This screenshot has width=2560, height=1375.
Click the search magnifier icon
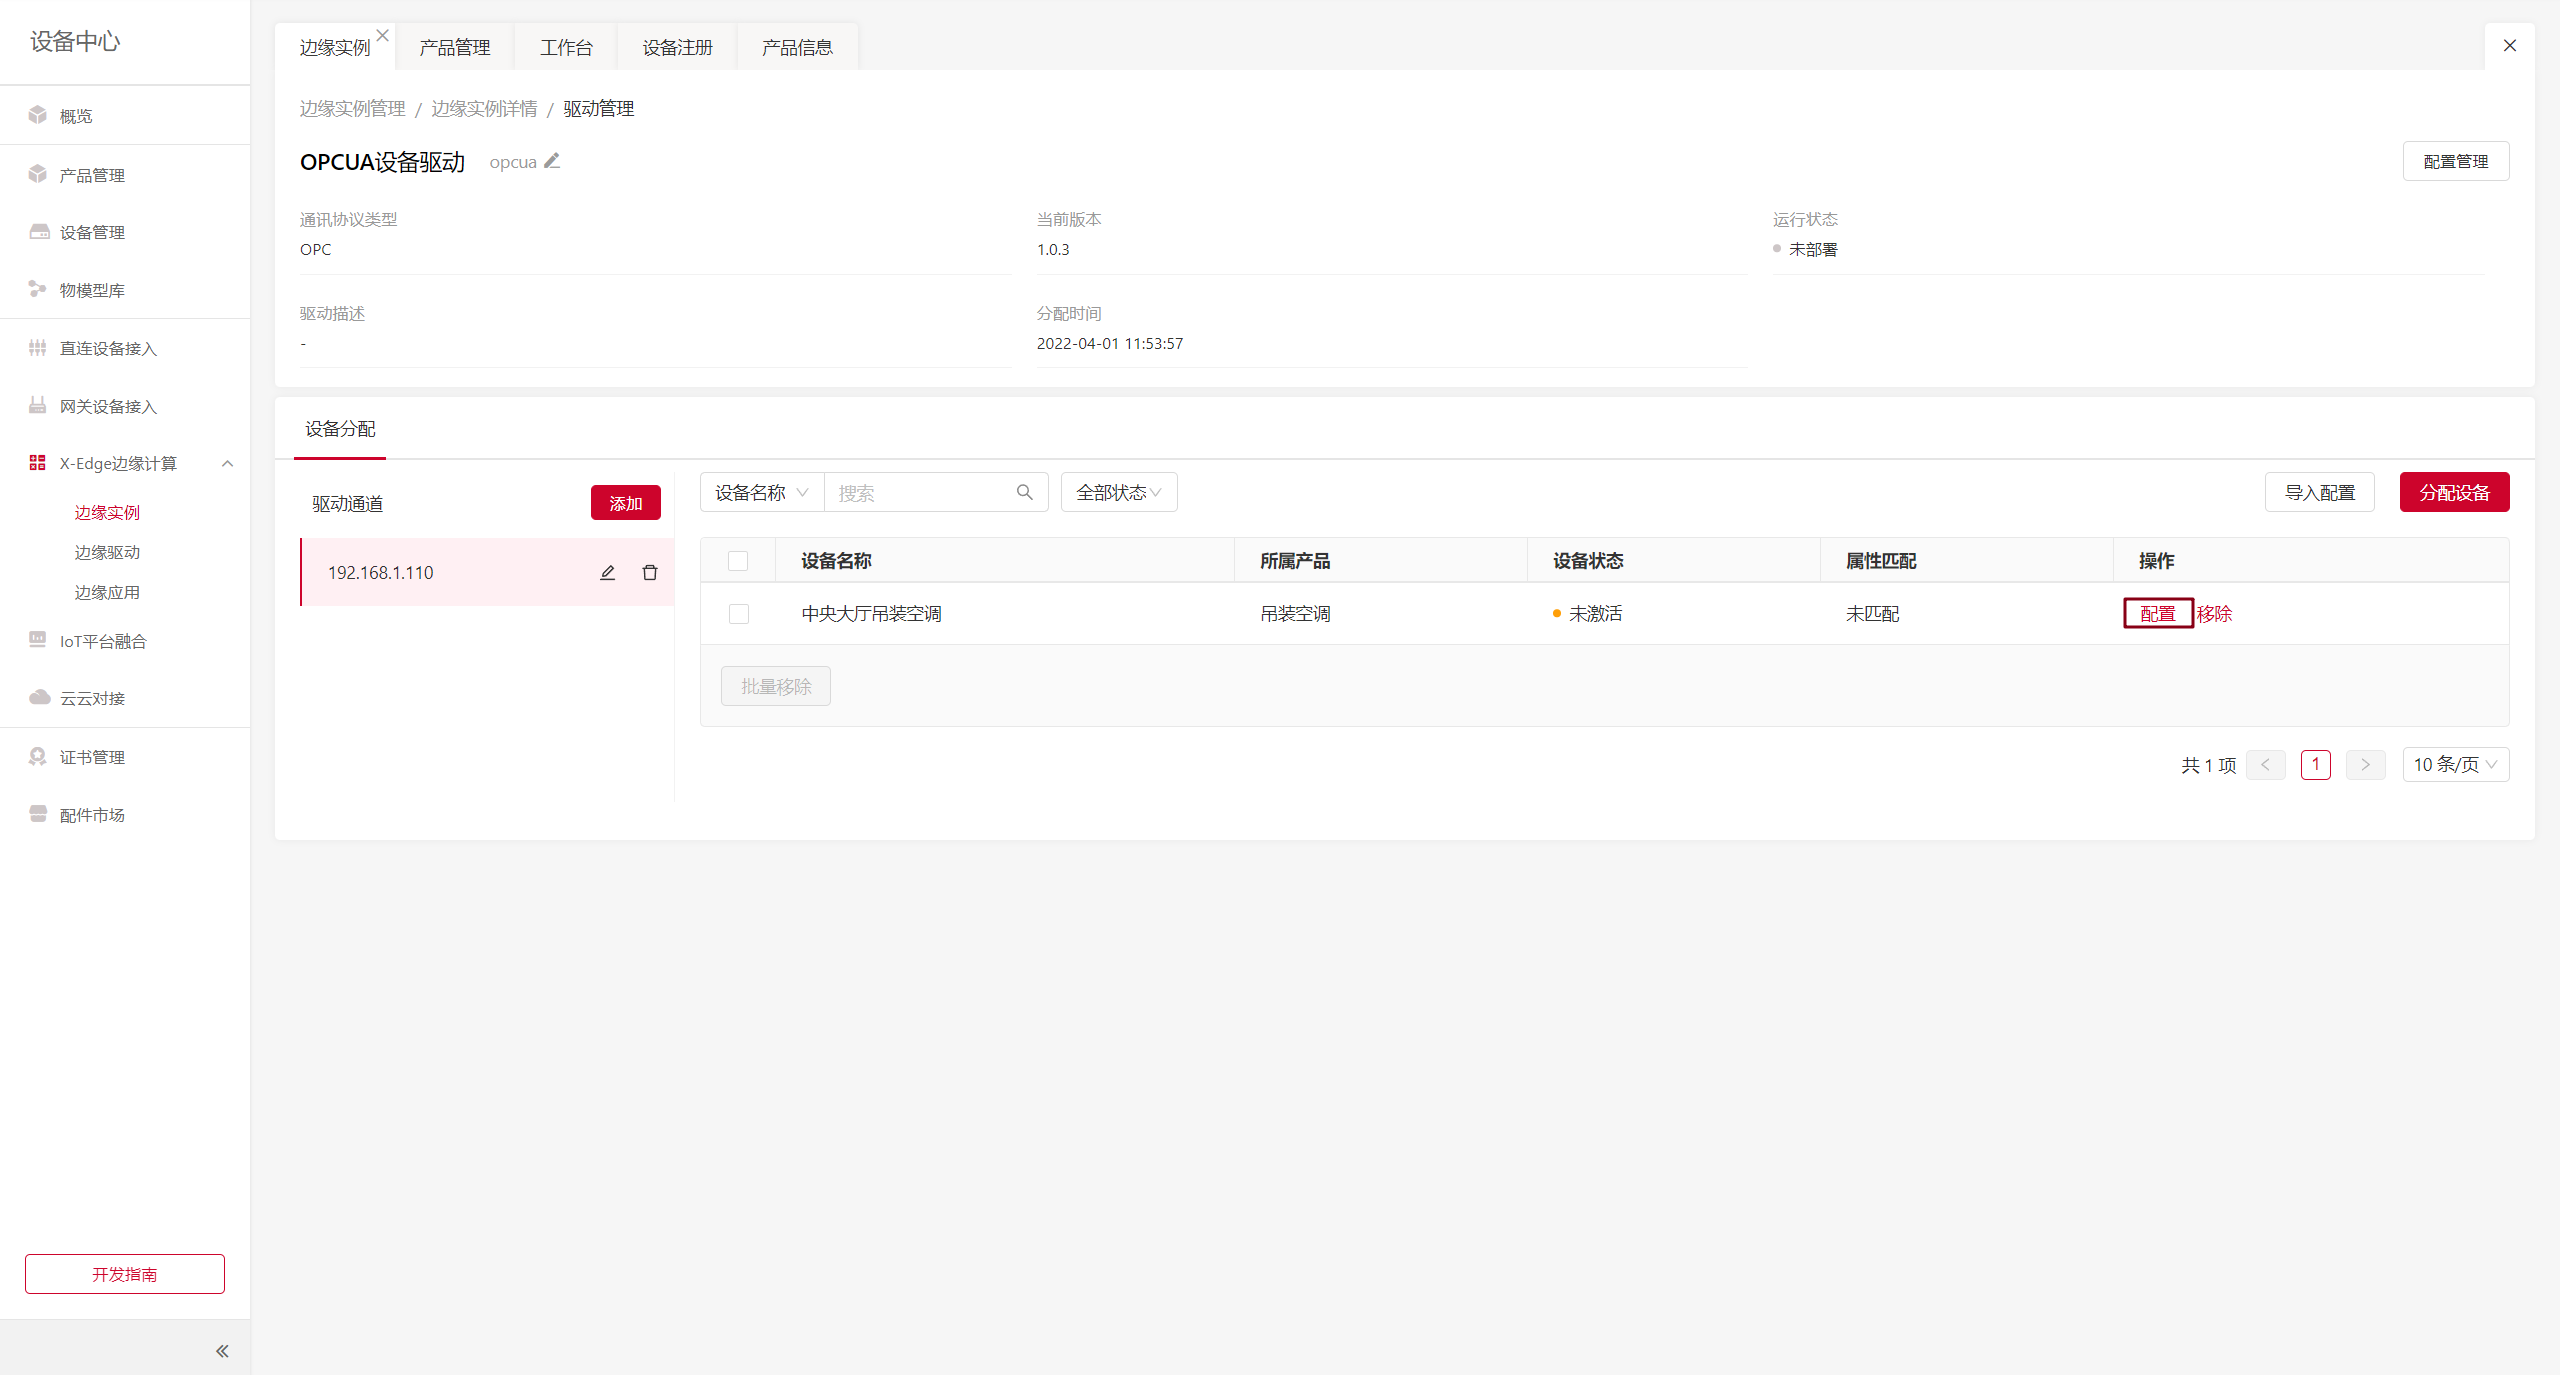click(1024, 492)
